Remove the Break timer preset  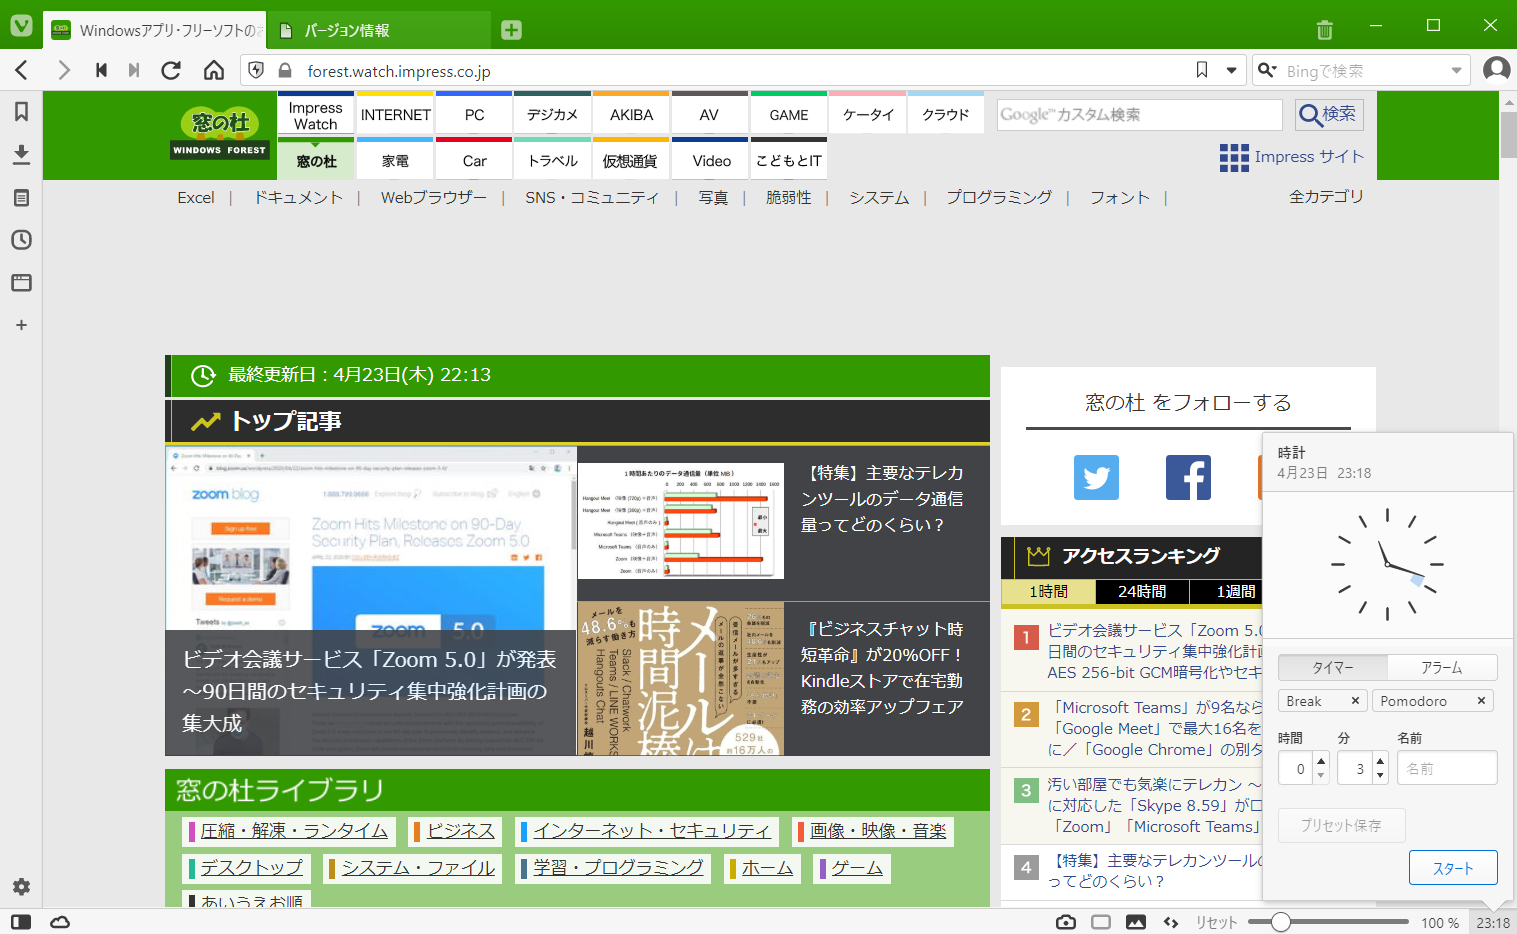[1355, 701]
